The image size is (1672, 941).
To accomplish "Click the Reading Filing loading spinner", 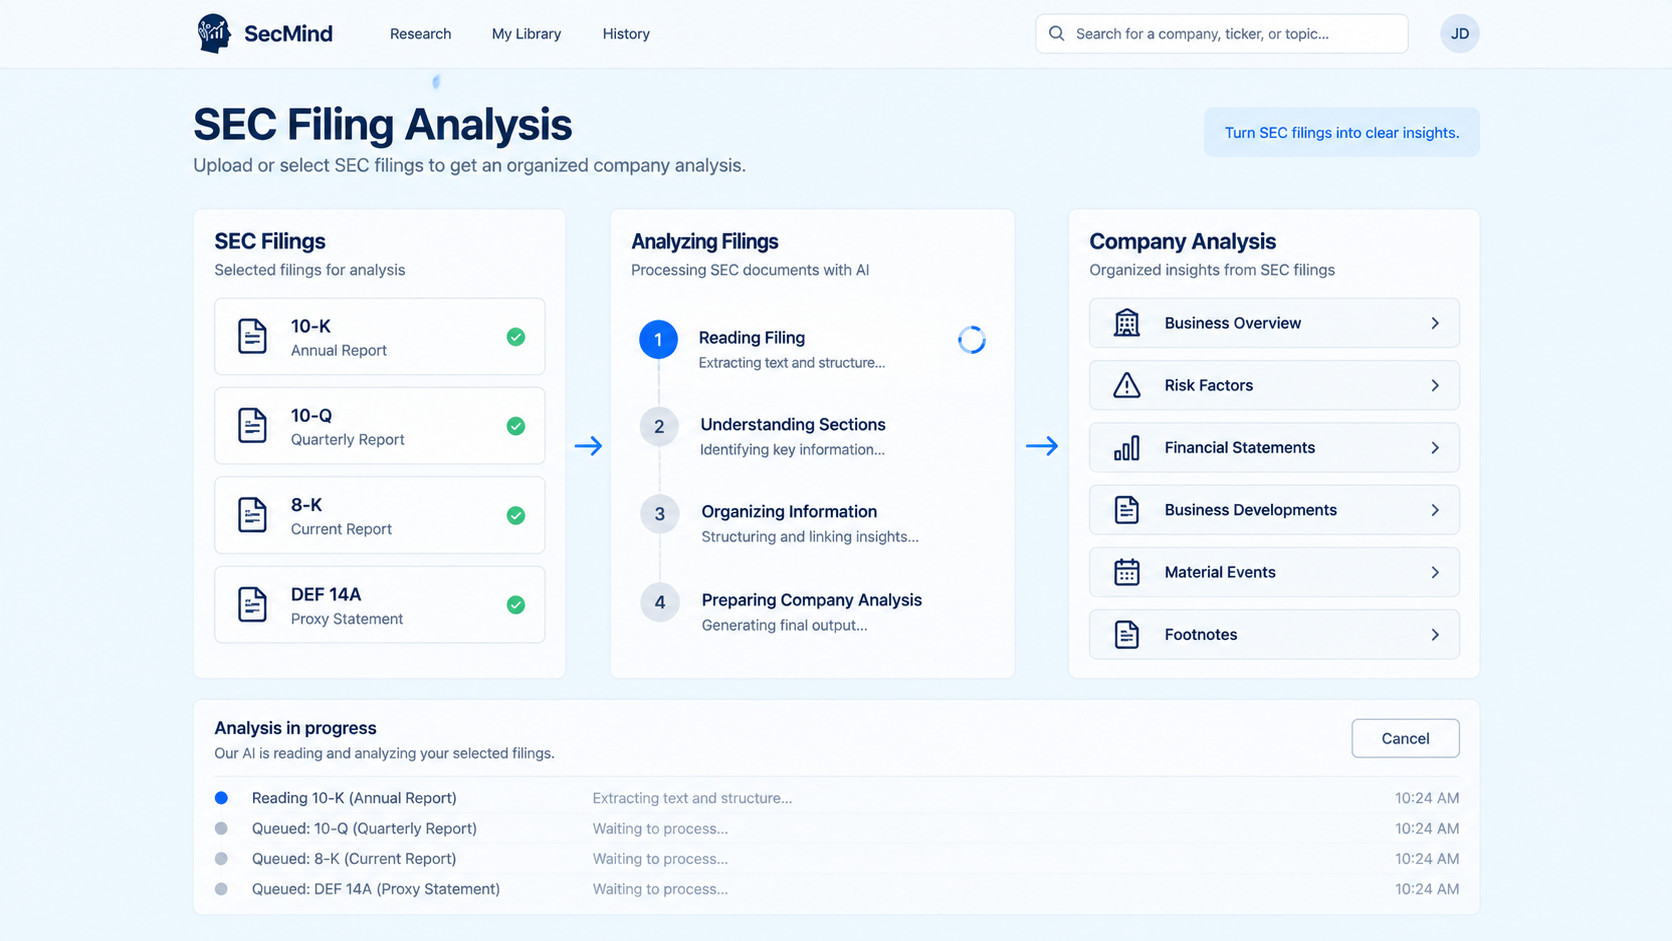I will point(971,340).
